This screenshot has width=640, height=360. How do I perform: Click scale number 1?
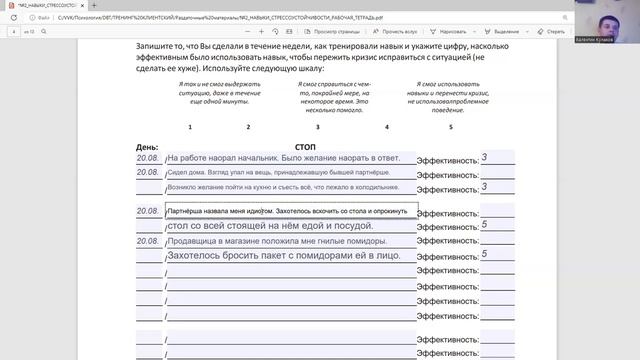(x=190, y=127)
